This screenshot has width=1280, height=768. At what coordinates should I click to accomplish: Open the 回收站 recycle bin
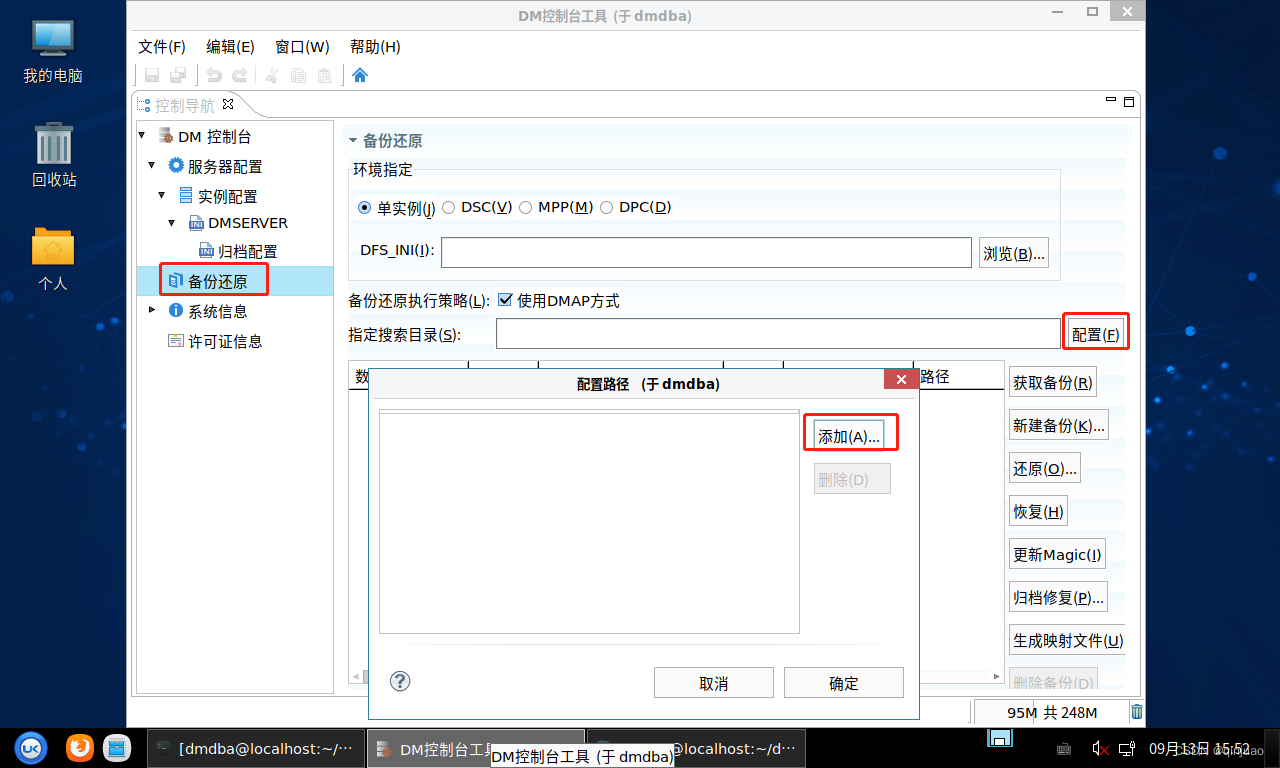click(x=54, y=156)
